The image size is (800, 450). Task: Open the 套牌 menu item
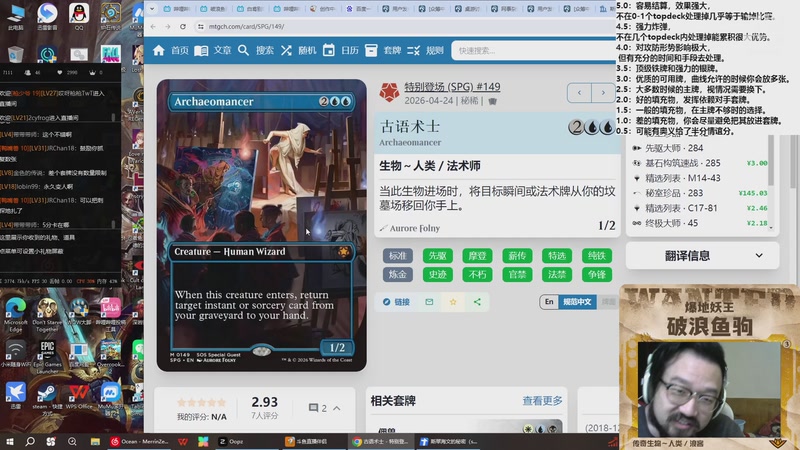[392, 51]
